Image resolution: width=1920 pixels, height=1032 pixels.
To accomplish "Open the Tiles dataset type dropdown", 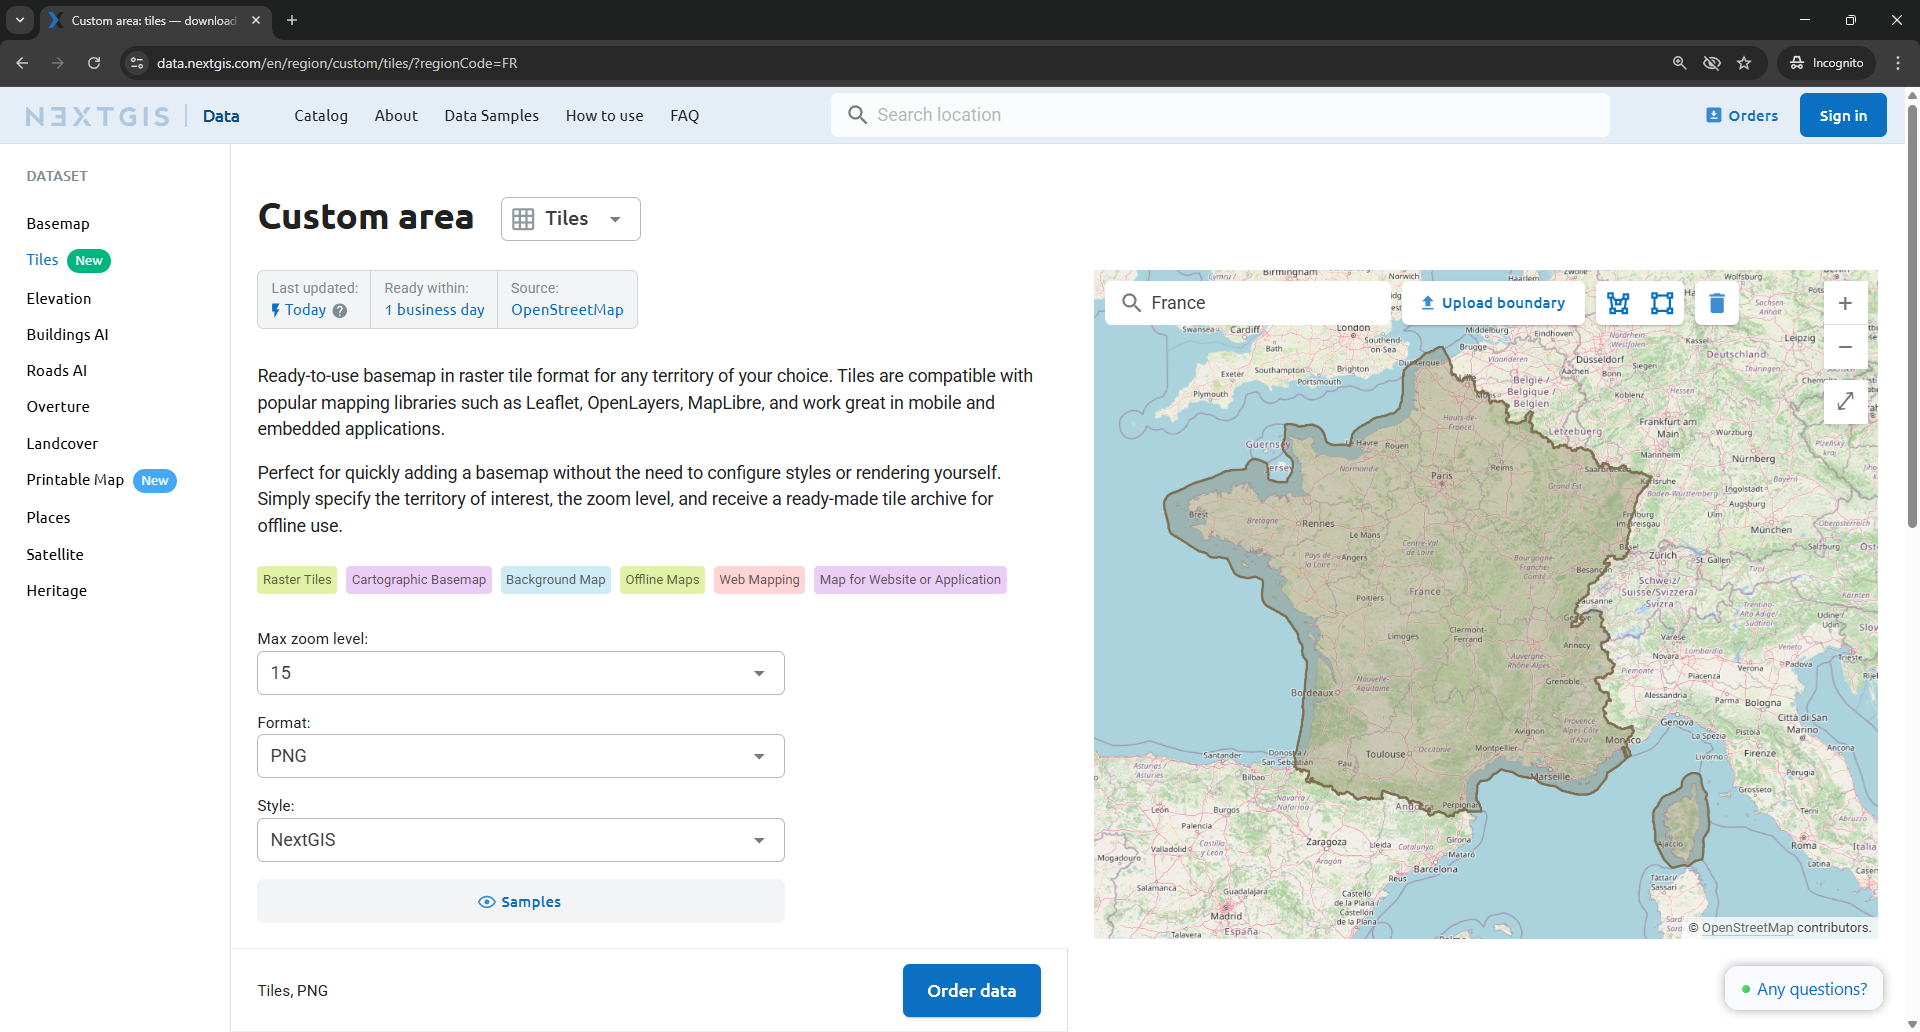I will coord(571,219).
